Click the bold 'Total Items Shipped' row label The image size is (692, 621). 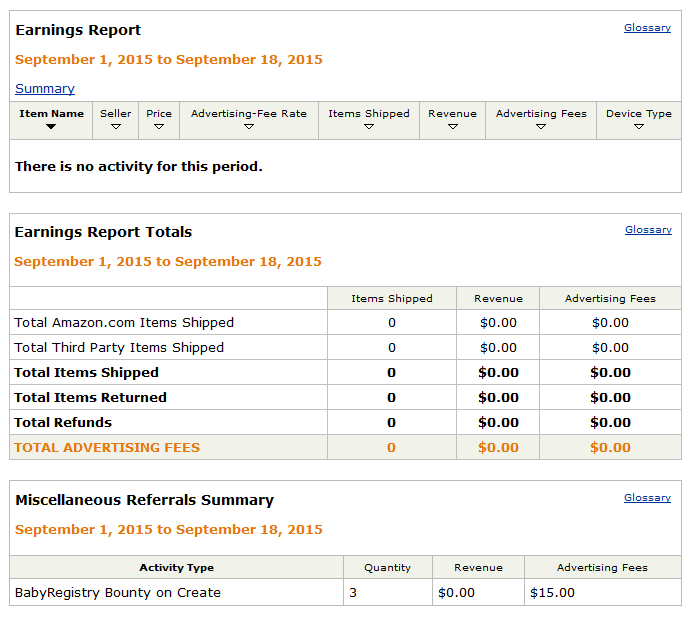tap(86, 373)
